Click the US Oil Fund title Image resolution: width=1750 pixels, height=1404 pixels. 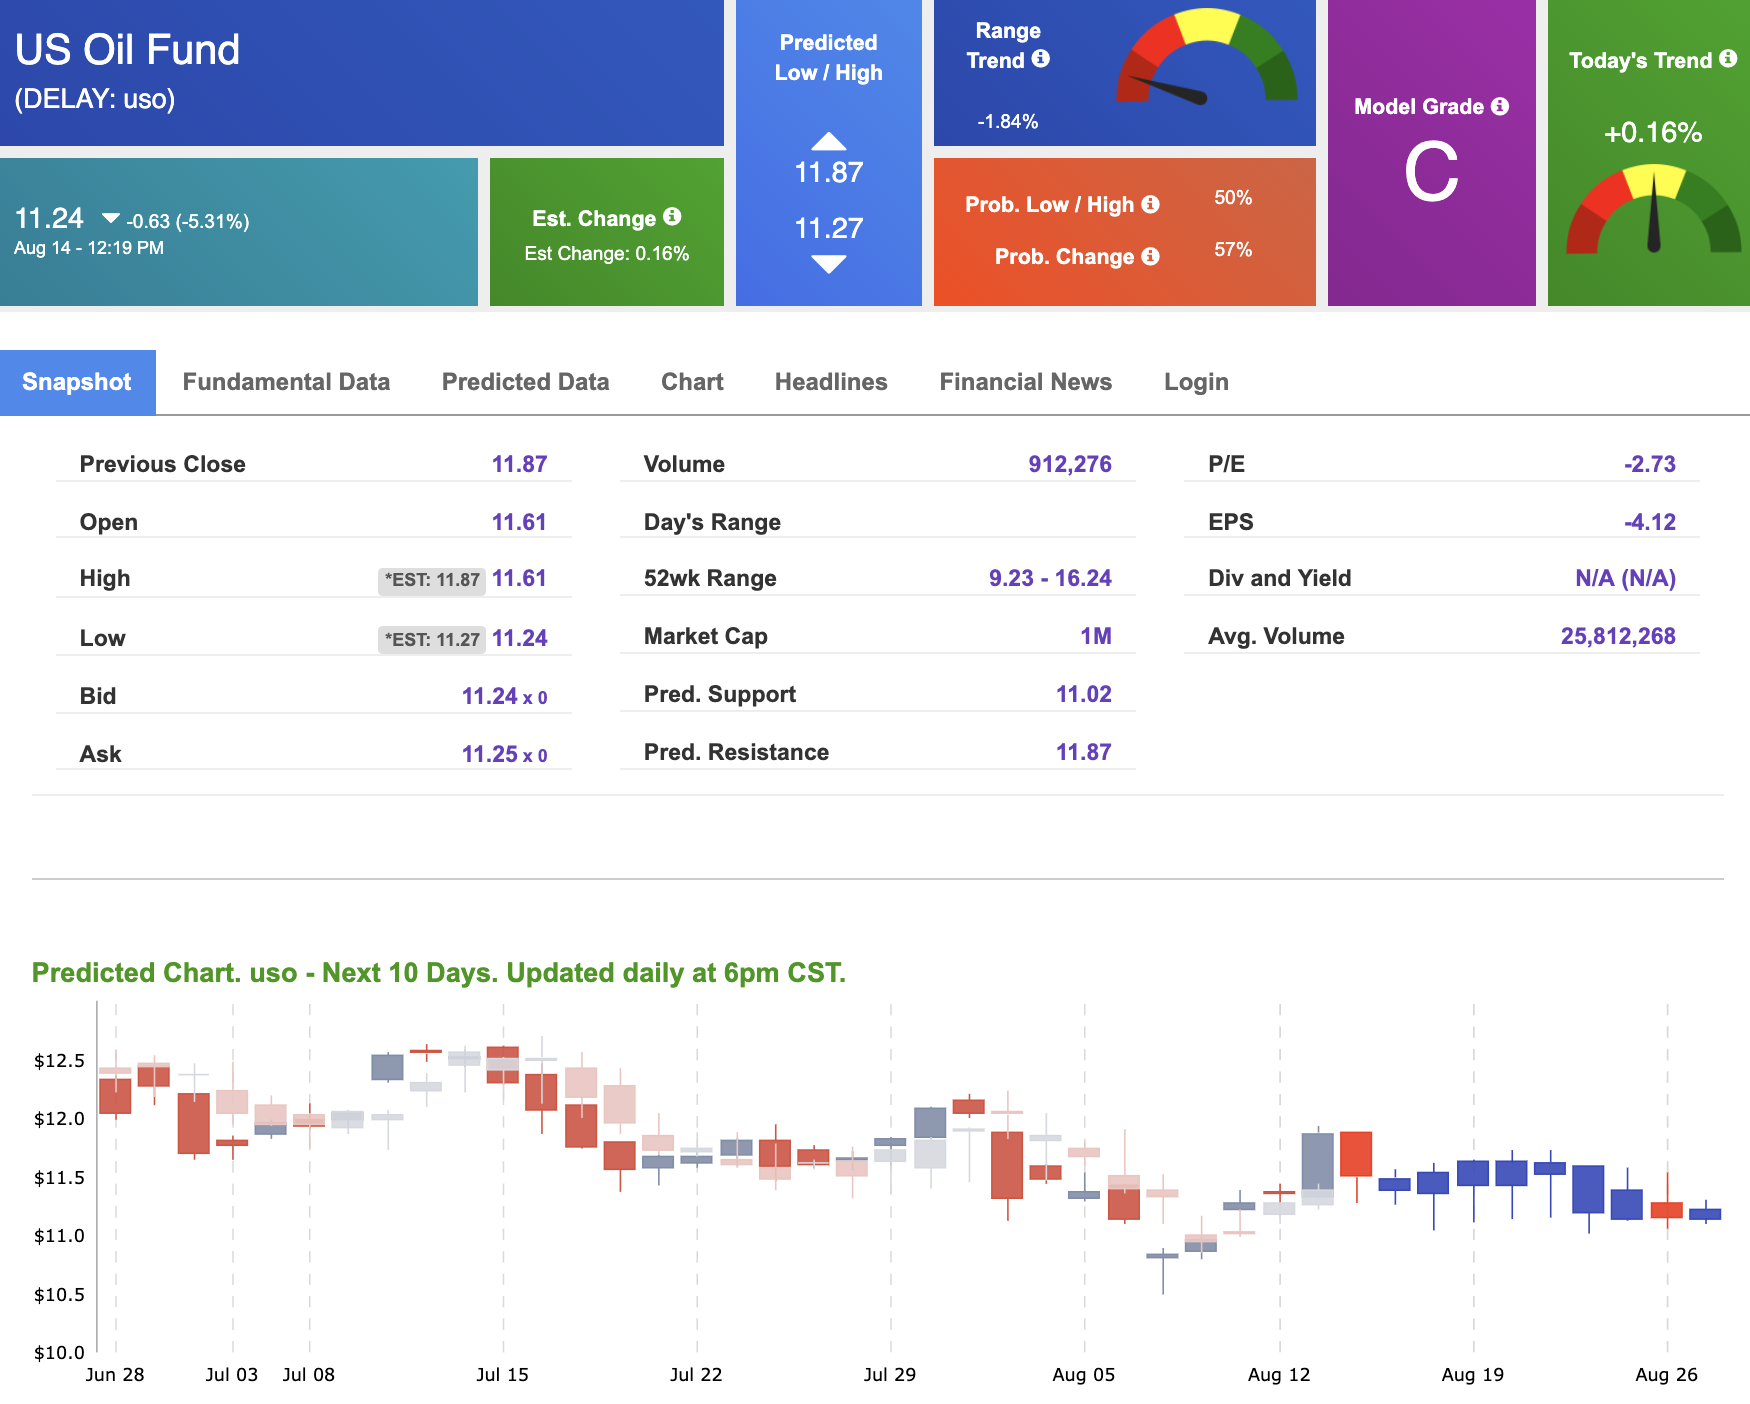pyautogui.click(x=127, y=50)
